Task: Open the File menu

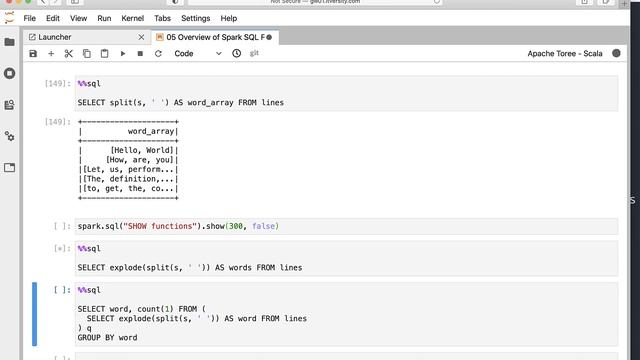Action: coord(29,18)
